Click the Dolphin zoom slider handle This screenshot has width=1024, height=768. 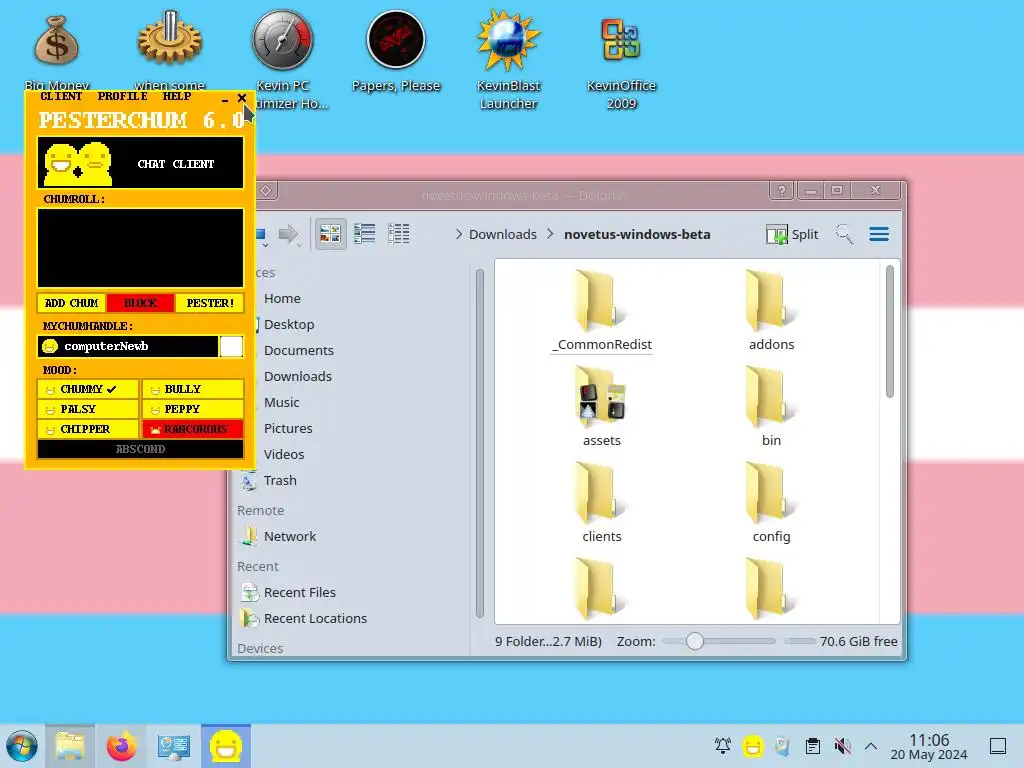pyautogui.click(x=695, y=641)
